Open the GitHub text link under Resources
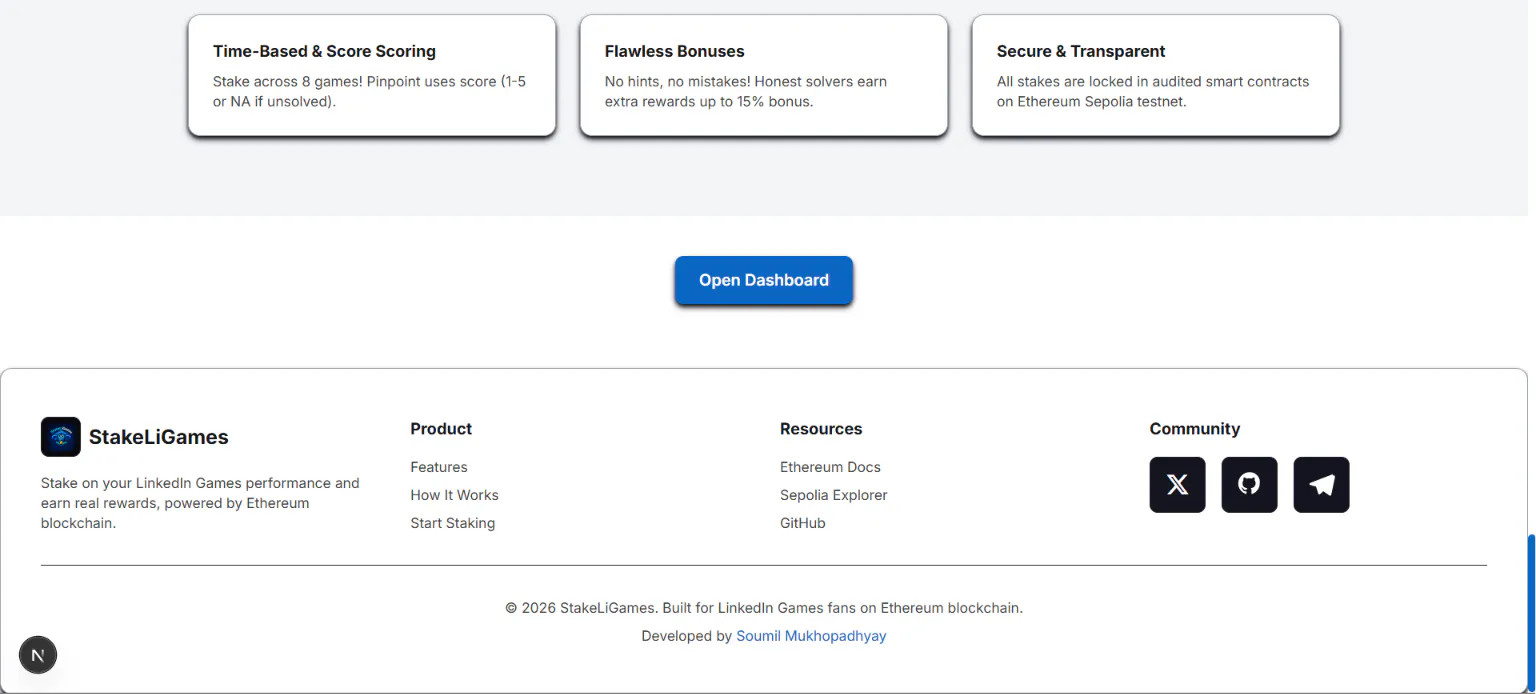1536x694 pixels. 803,523
